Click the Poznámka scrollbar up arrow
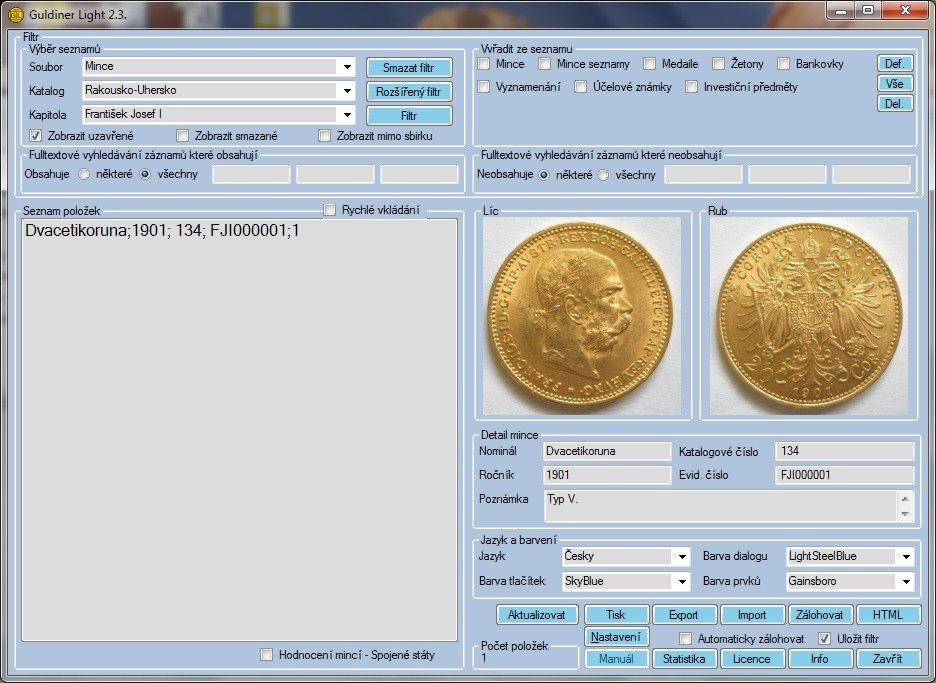Screen dimensions: 936x683 tap(906, 499)
